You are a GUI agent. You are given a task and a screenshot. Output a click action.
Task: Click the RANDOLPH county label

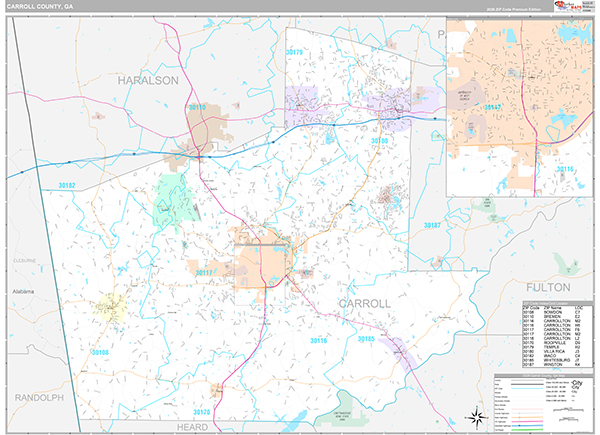39,398
